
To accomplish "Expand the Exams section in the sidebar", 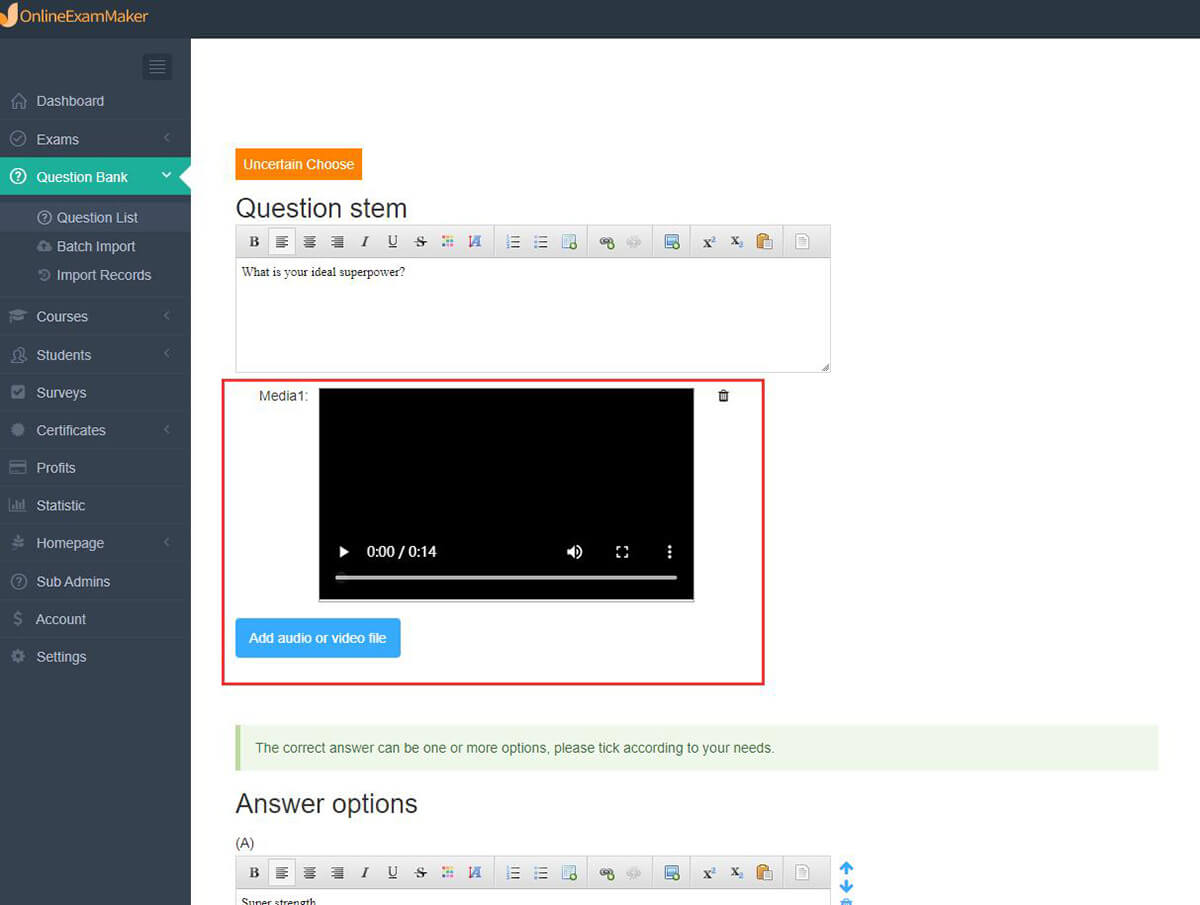I will 95,138.
